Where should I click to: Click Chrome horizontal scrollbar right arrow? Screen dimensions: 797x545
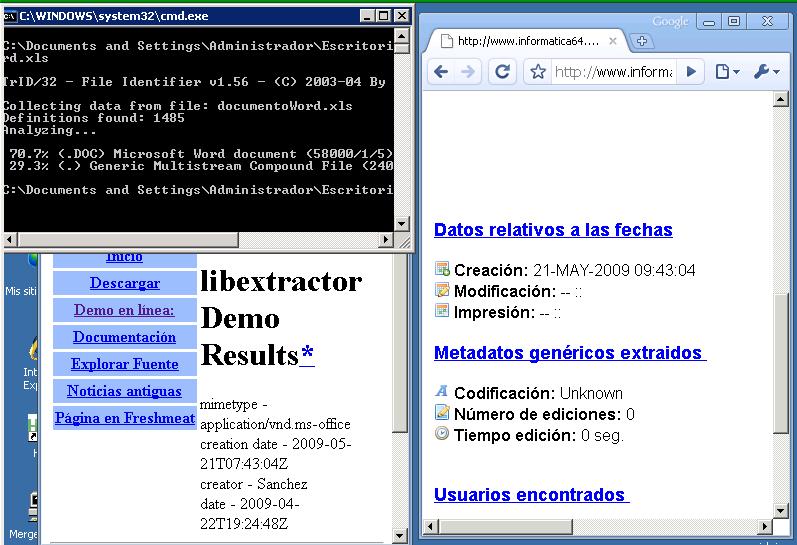[x=764, y=526]
